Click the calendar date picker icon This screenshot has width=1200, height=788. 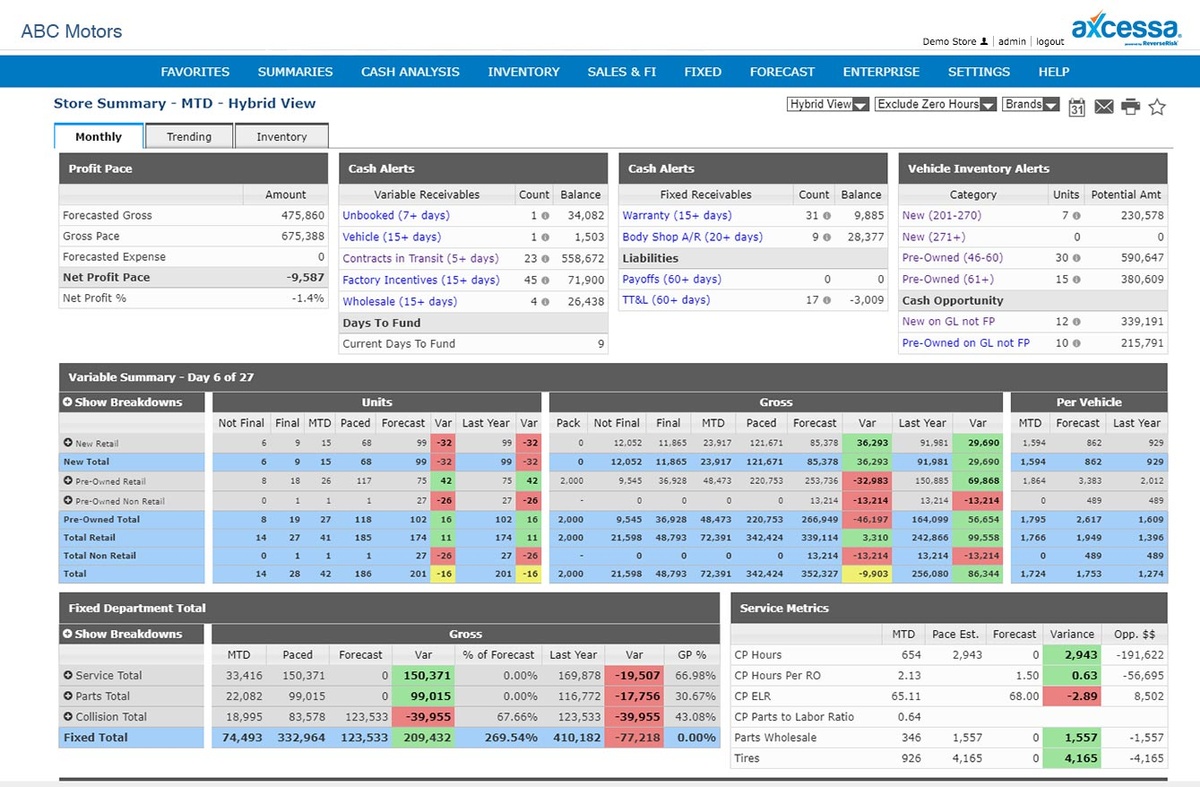1077,107
